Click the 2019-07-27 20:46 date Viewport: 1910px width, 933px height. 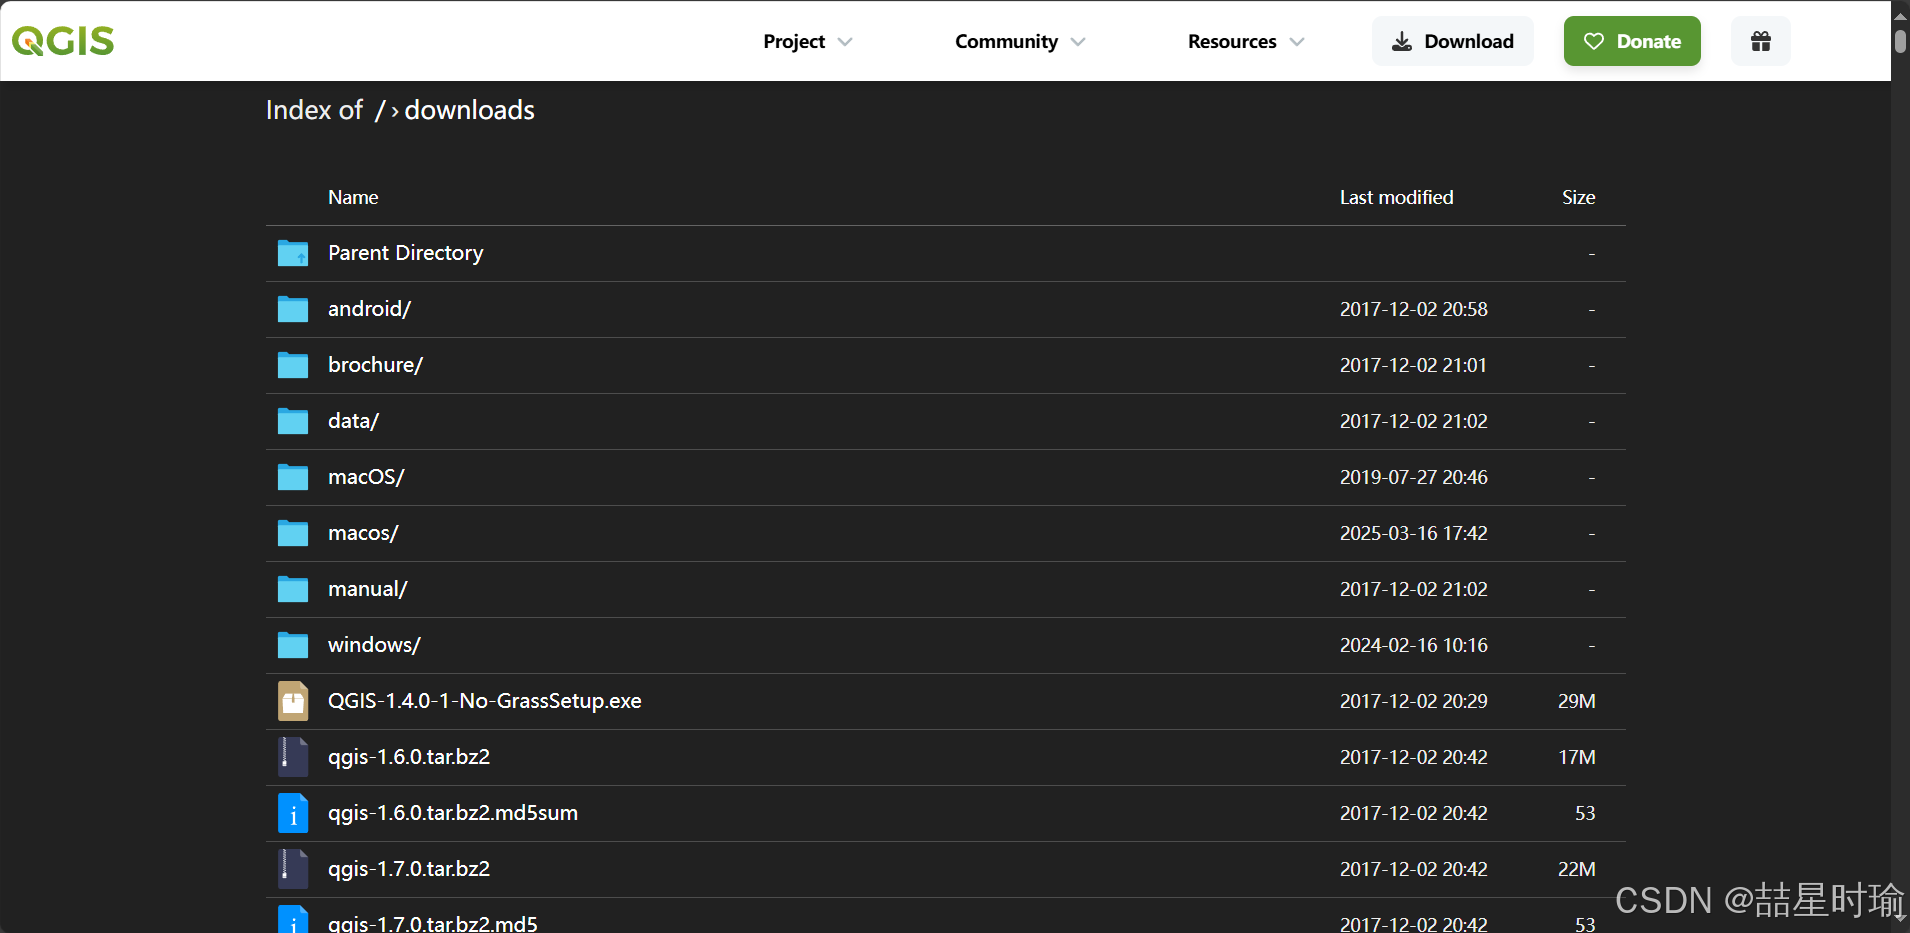(1414, 477)
